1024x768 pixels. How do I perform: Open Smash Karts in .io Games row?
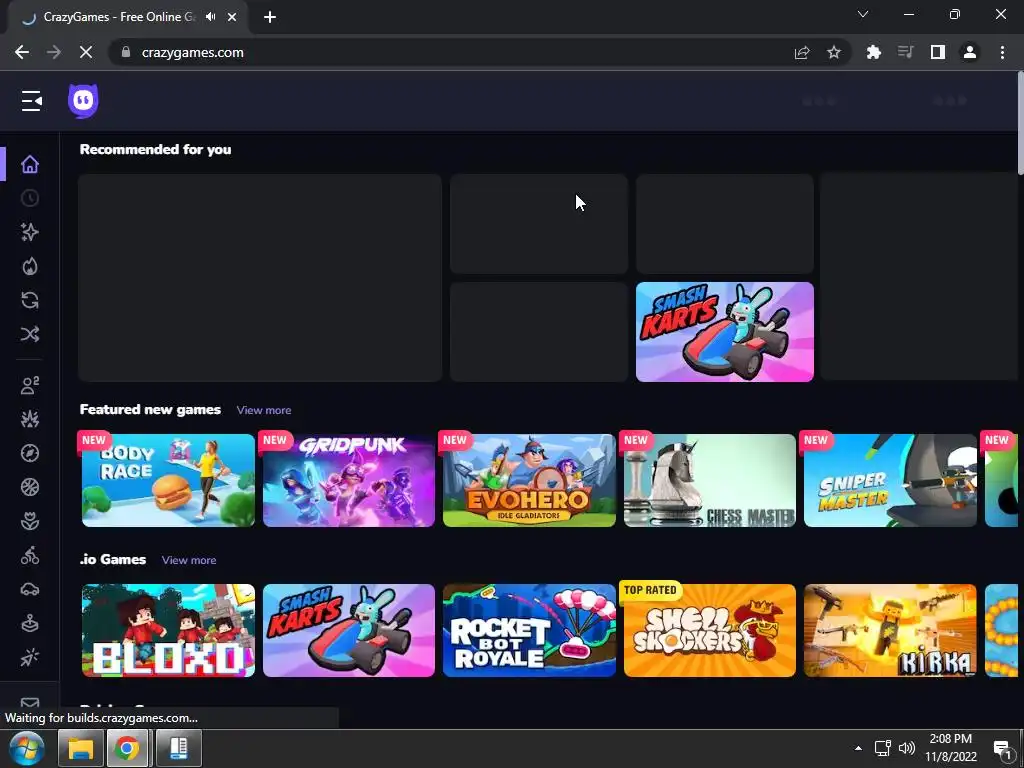point(349,630)
